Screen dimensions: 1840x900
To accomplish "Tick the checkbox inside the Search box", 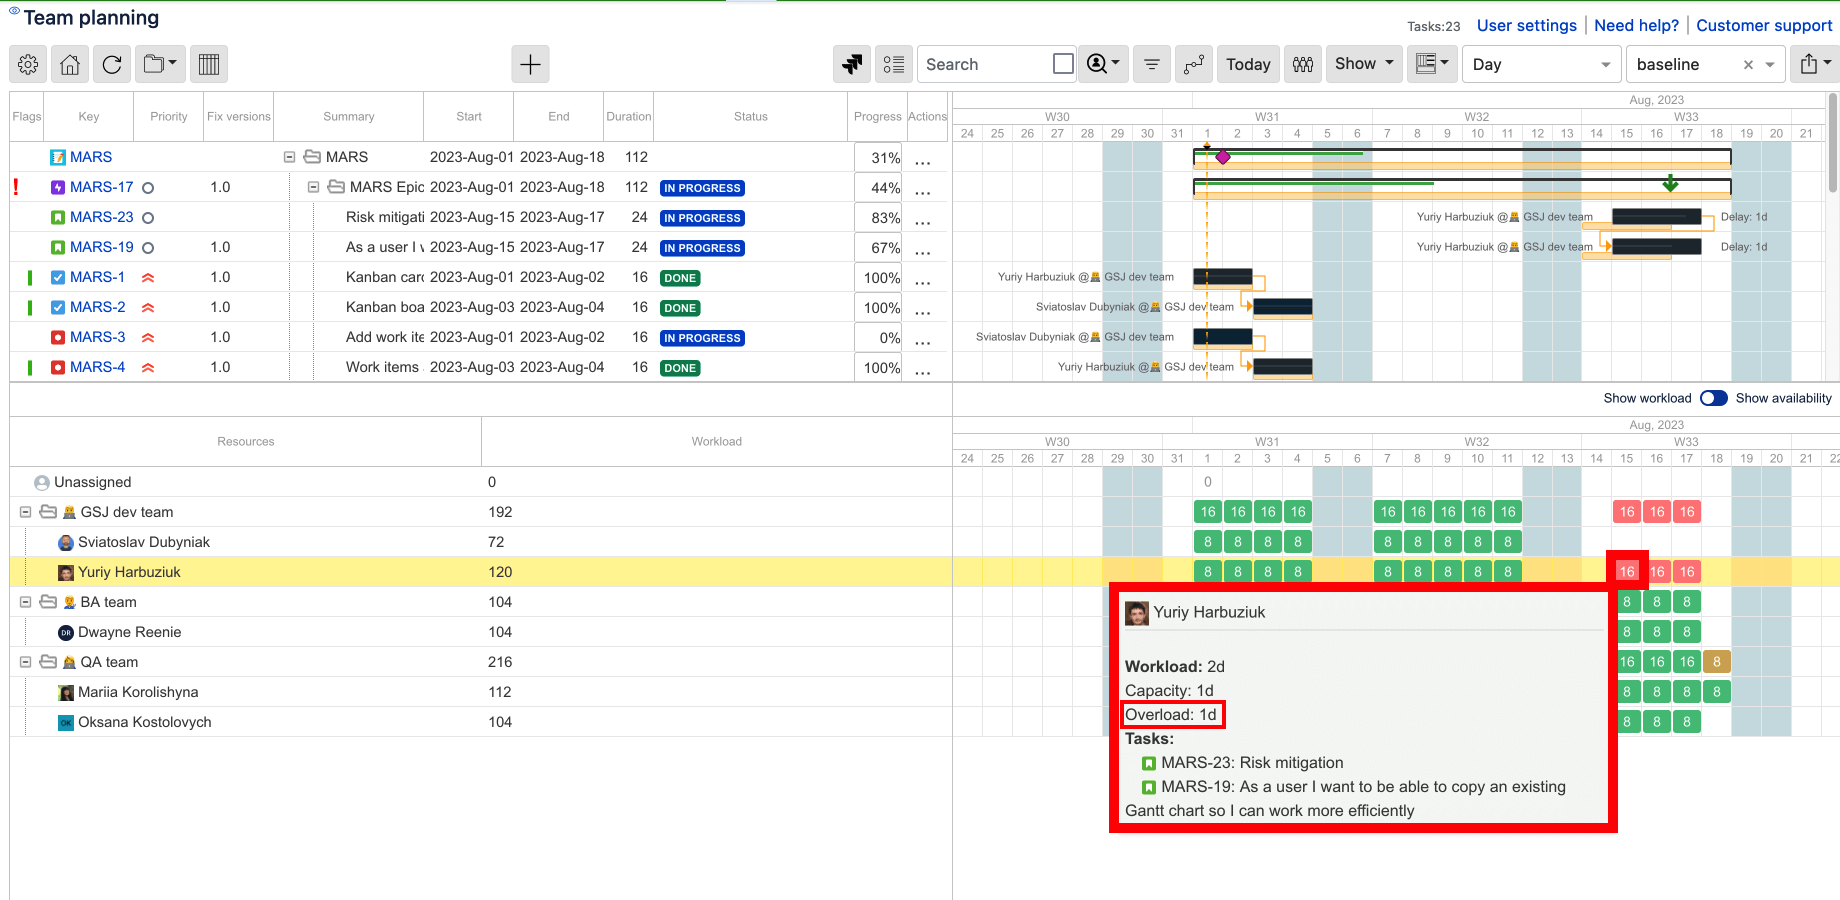I will [x=1063, y=64].
